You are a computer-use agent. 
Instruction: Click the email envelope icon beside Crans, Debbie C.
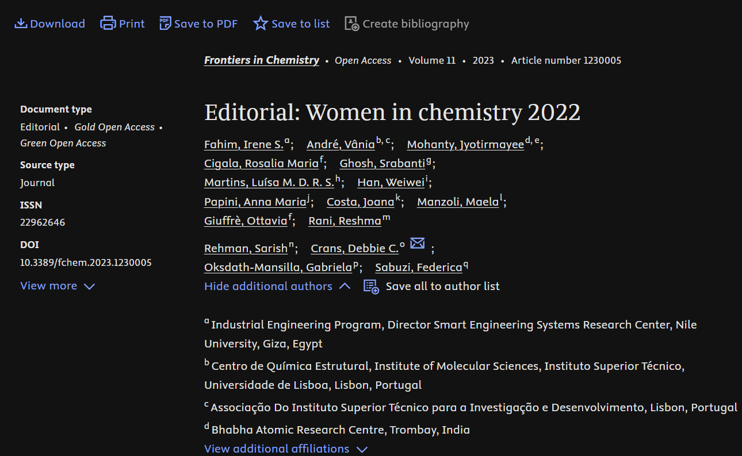pyautogui.click(x=418, y=244)
